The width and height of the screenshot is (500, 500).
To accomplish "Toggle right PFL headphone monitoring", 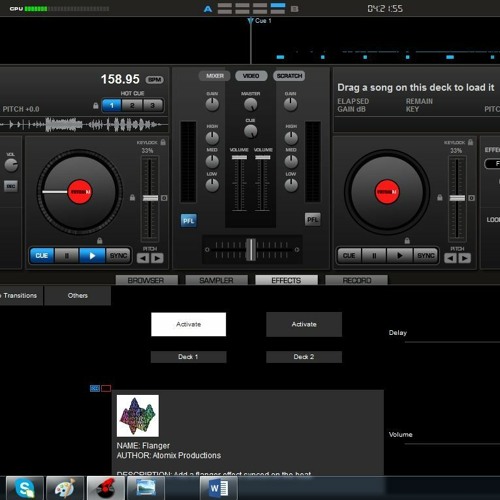I will (x=312, y=220).
